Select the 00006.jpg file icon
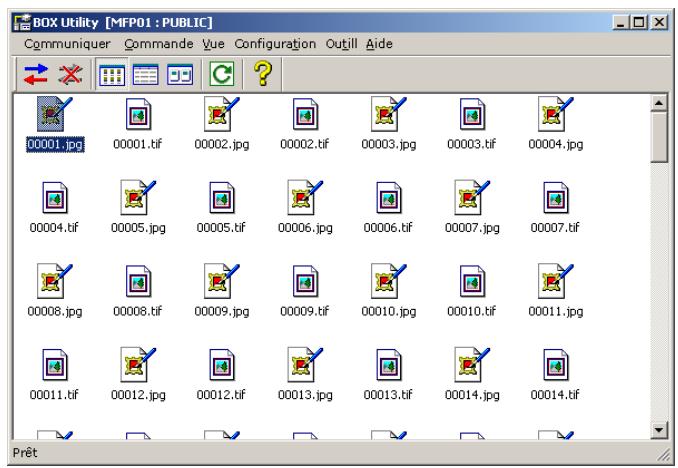678x468 pixels. point(305,198)
